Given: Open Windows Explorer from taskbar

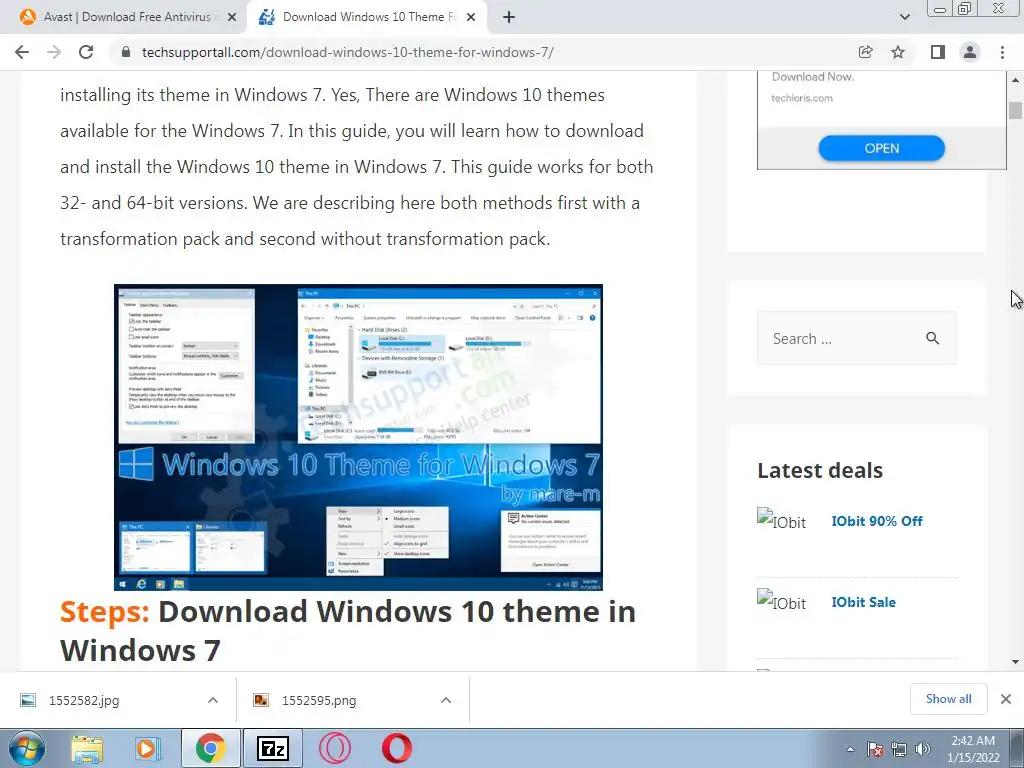Looking at the screenshot, I should 87,748.
